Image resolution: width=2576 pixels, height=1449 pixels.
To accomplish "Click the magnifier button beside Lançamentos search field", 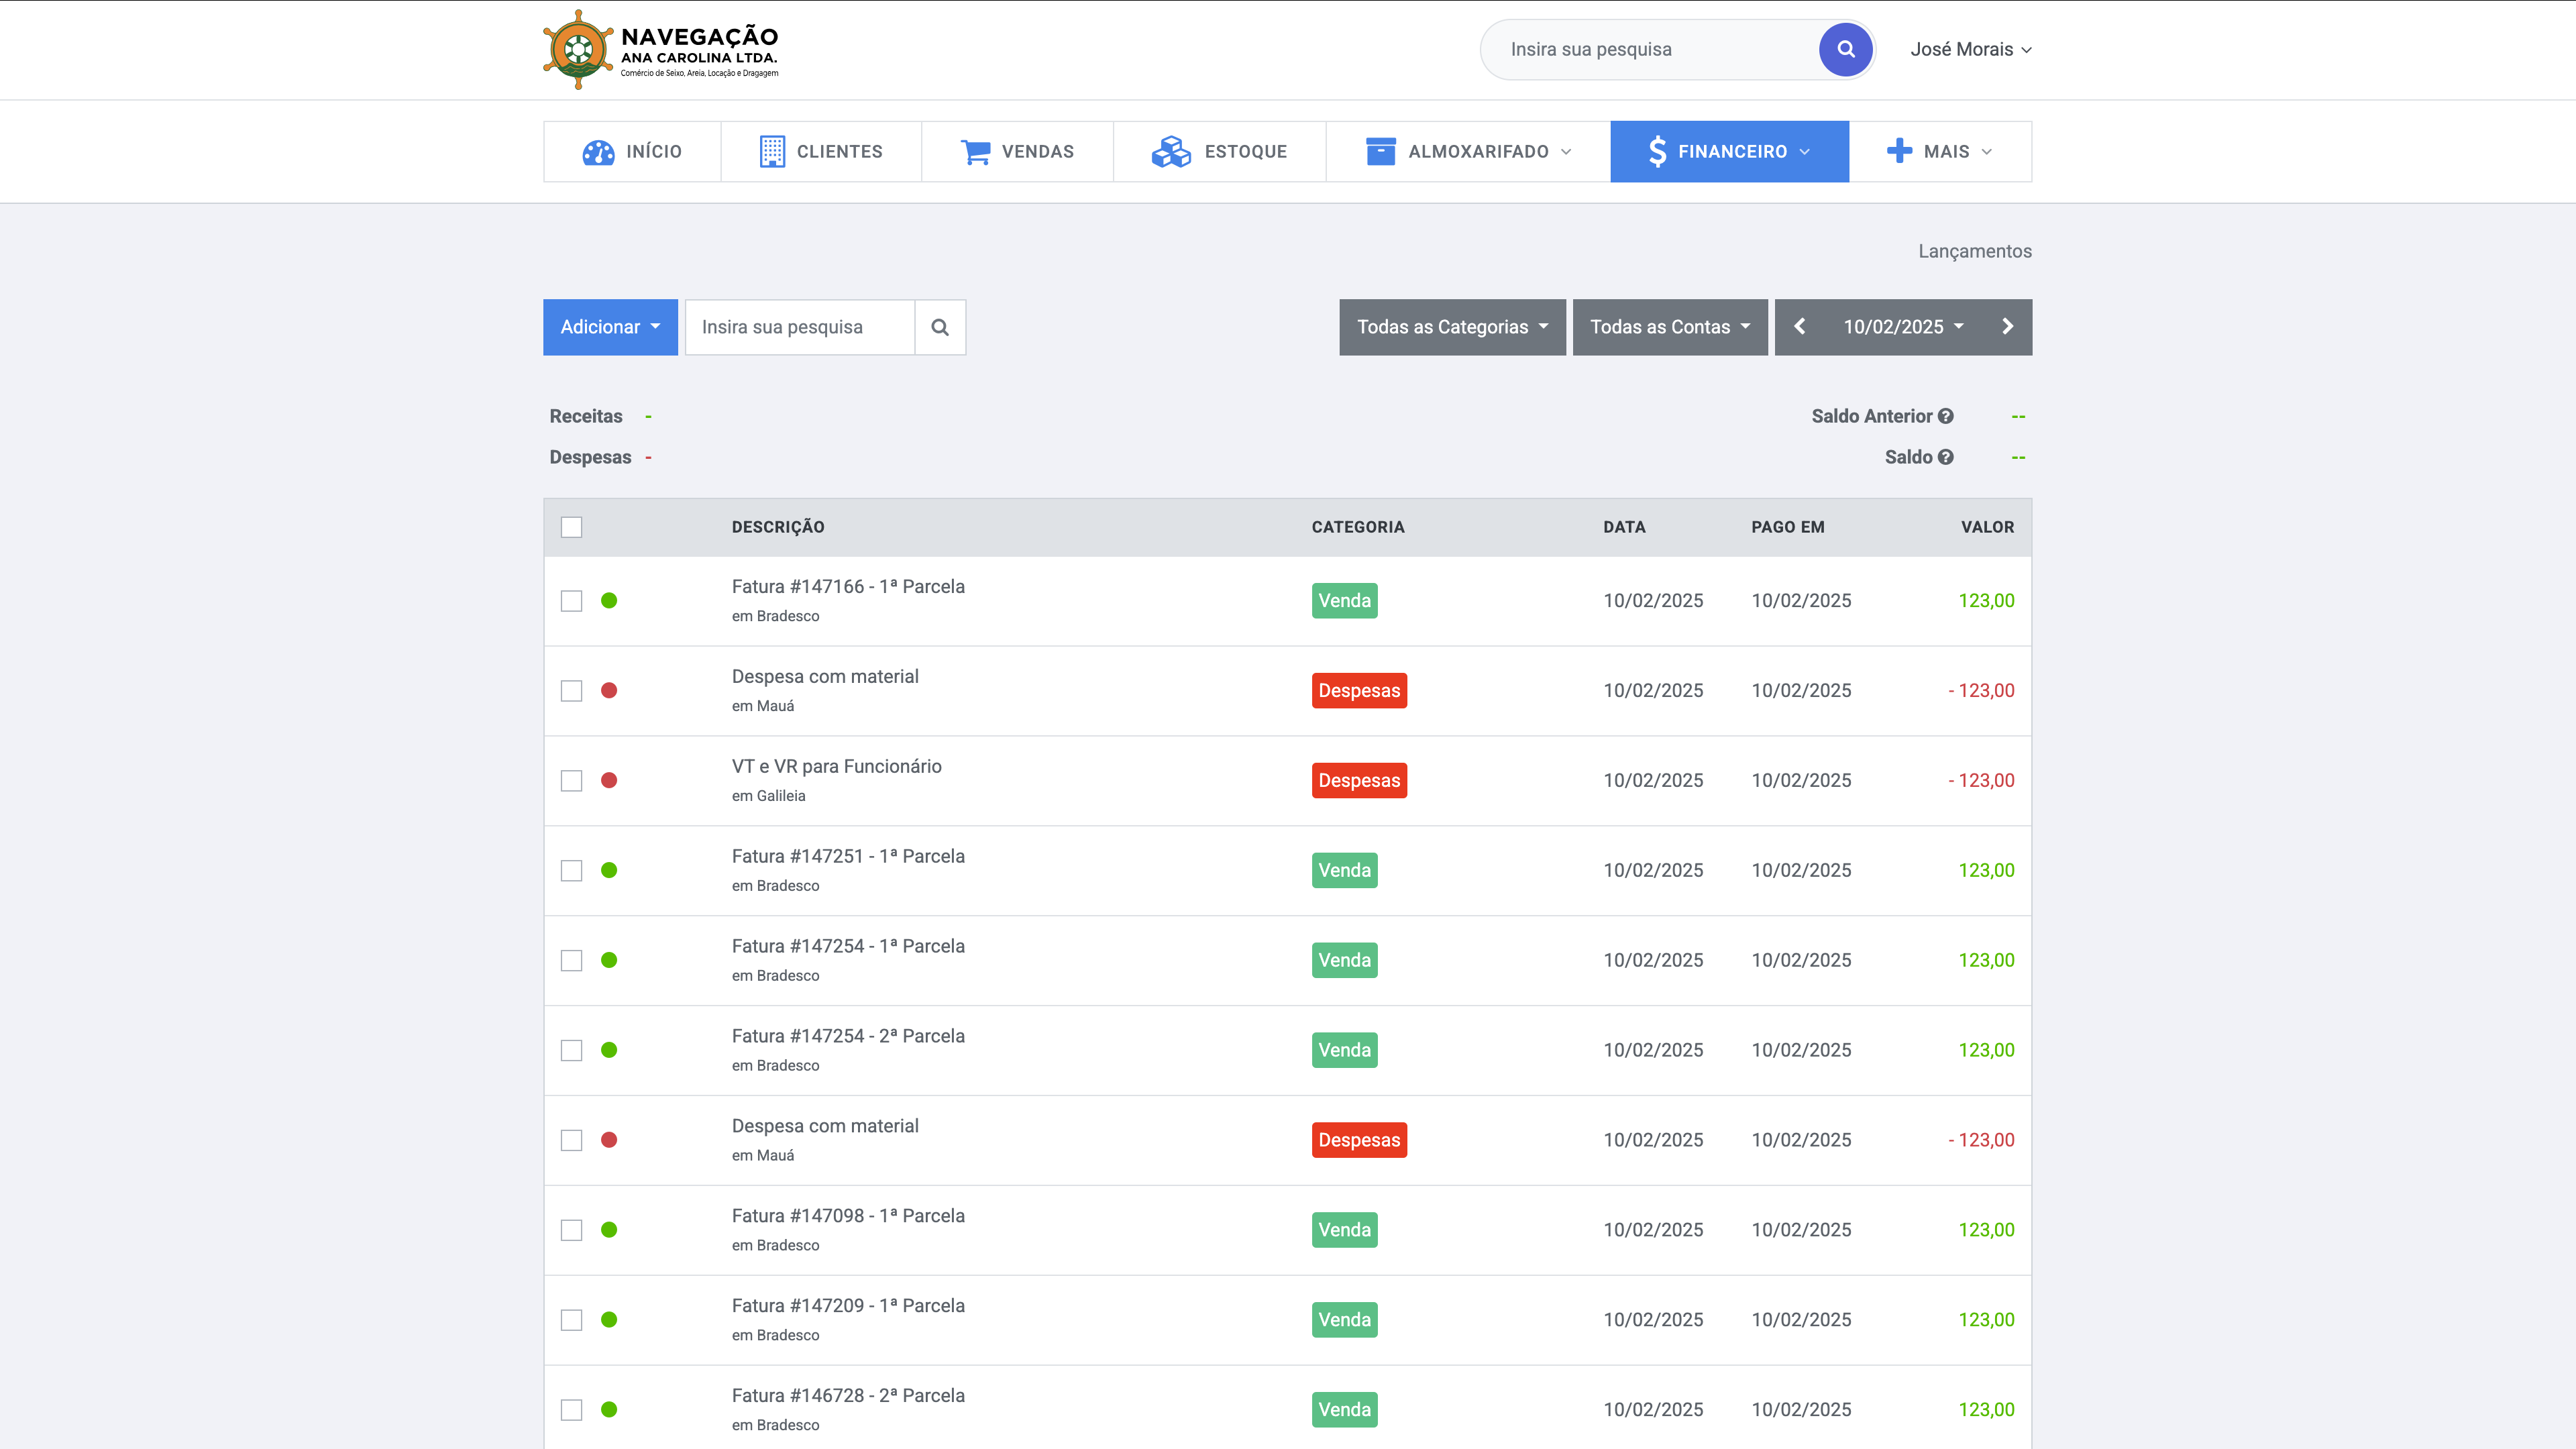I will (940, 327).
